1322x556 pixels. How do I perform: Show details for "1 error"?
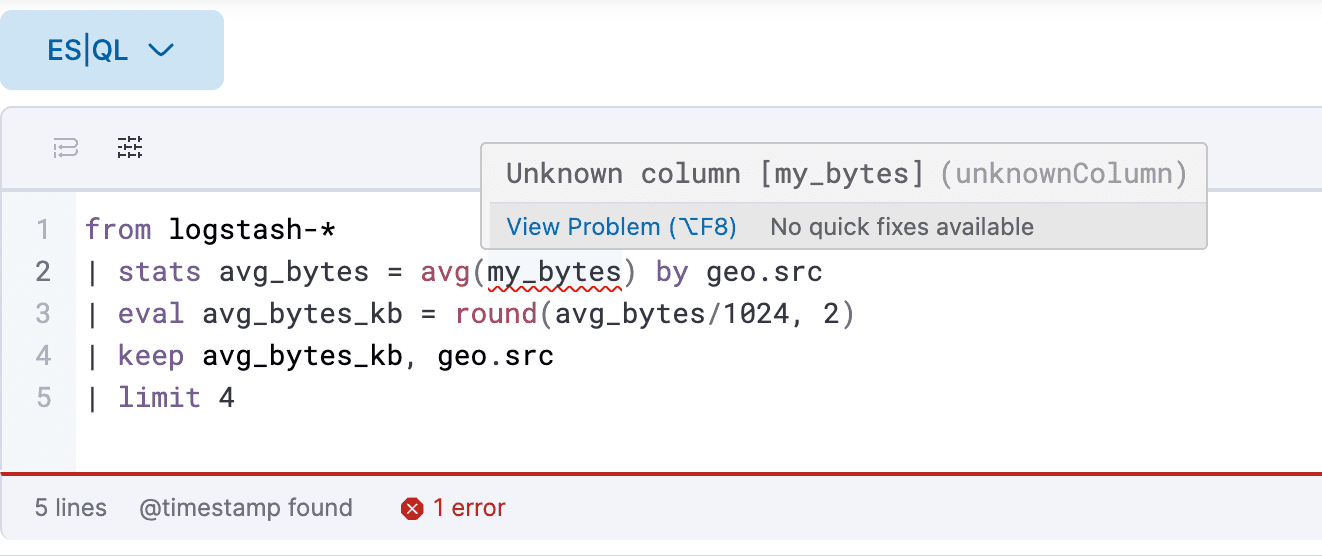coord(468,508)
